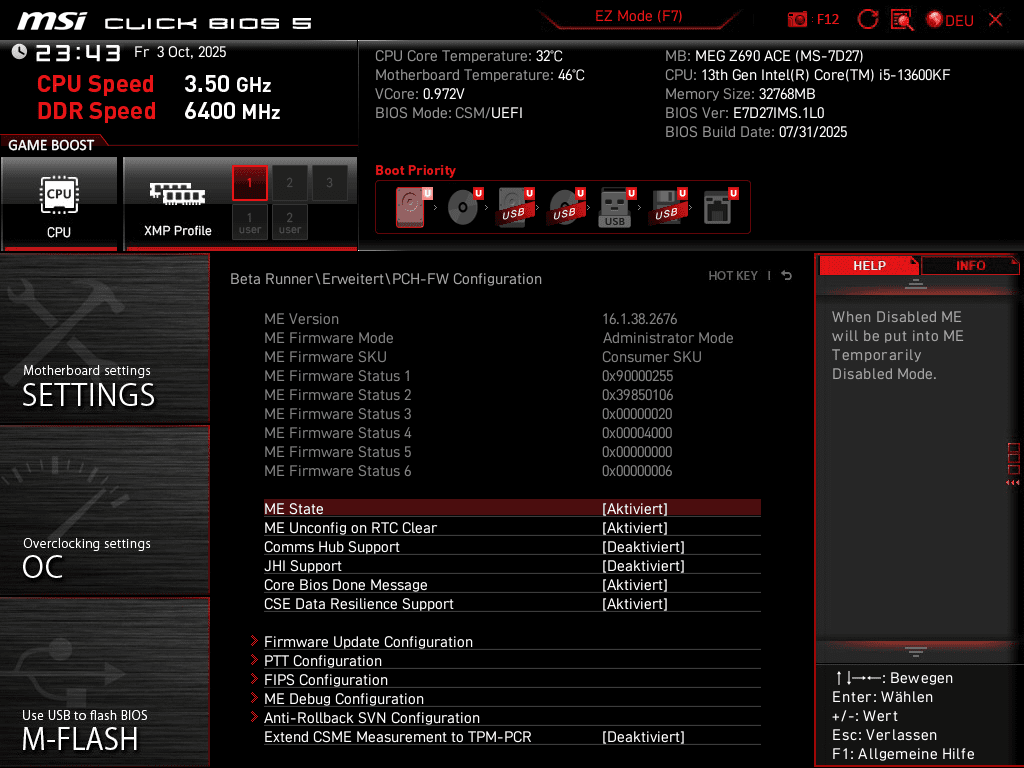
Task: Click ME Firmware Status 2 value 0x39850106
Action: [x=637, y=394]
